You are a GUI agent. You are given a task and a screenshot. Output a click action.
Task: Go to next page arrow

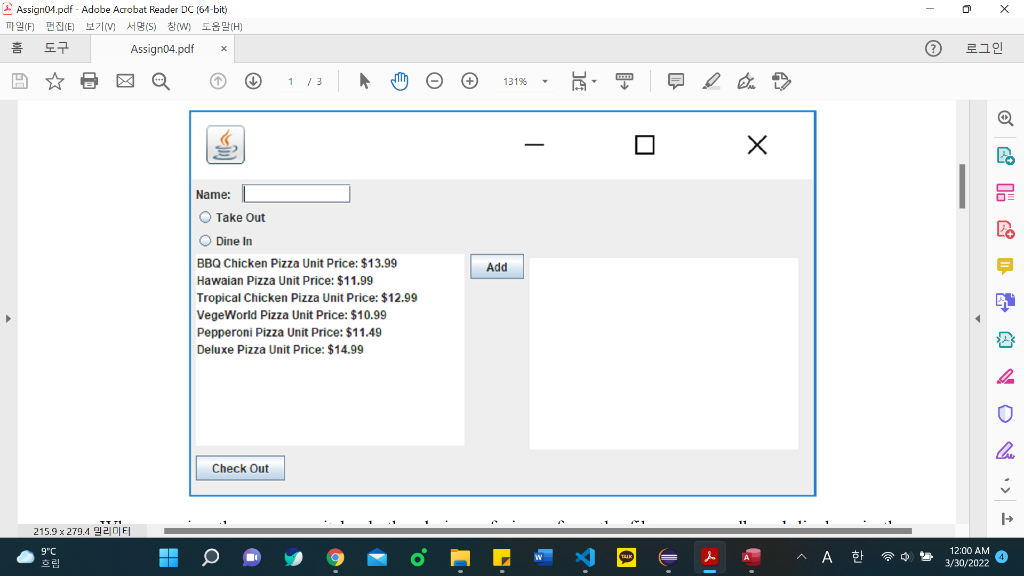pyautogui.click(x=253, y=81)
